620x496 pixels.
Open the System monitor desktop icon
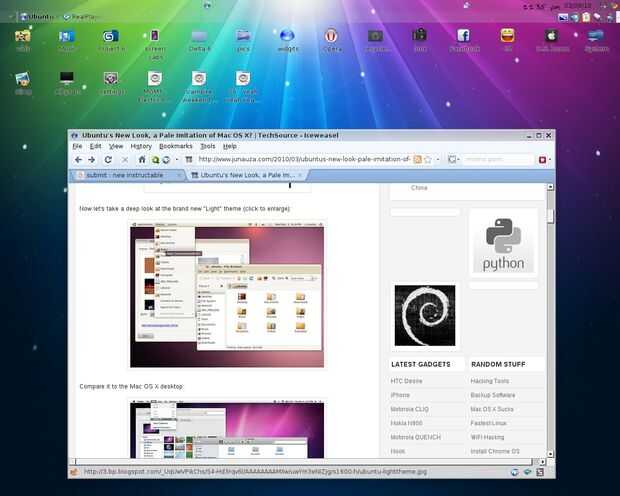[595, 36]
